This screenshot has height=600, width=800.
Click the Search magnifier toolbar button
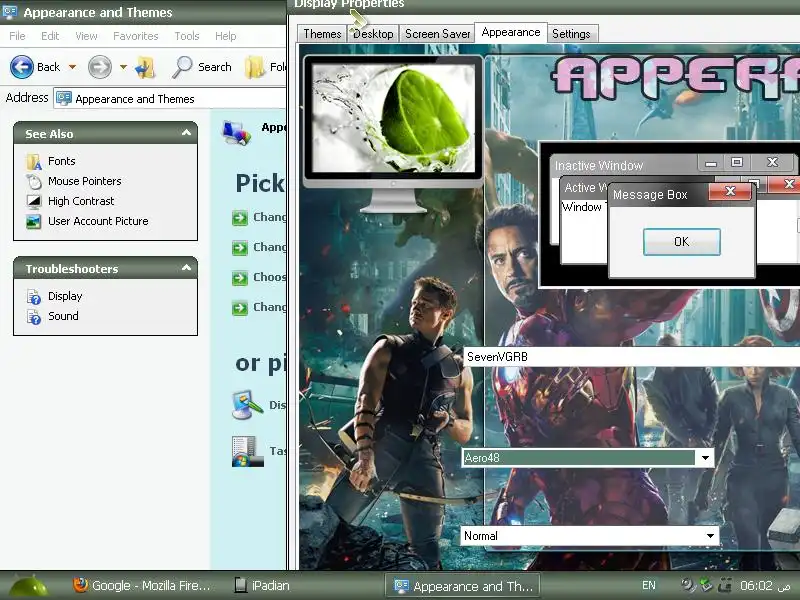(x=202, y=67)
